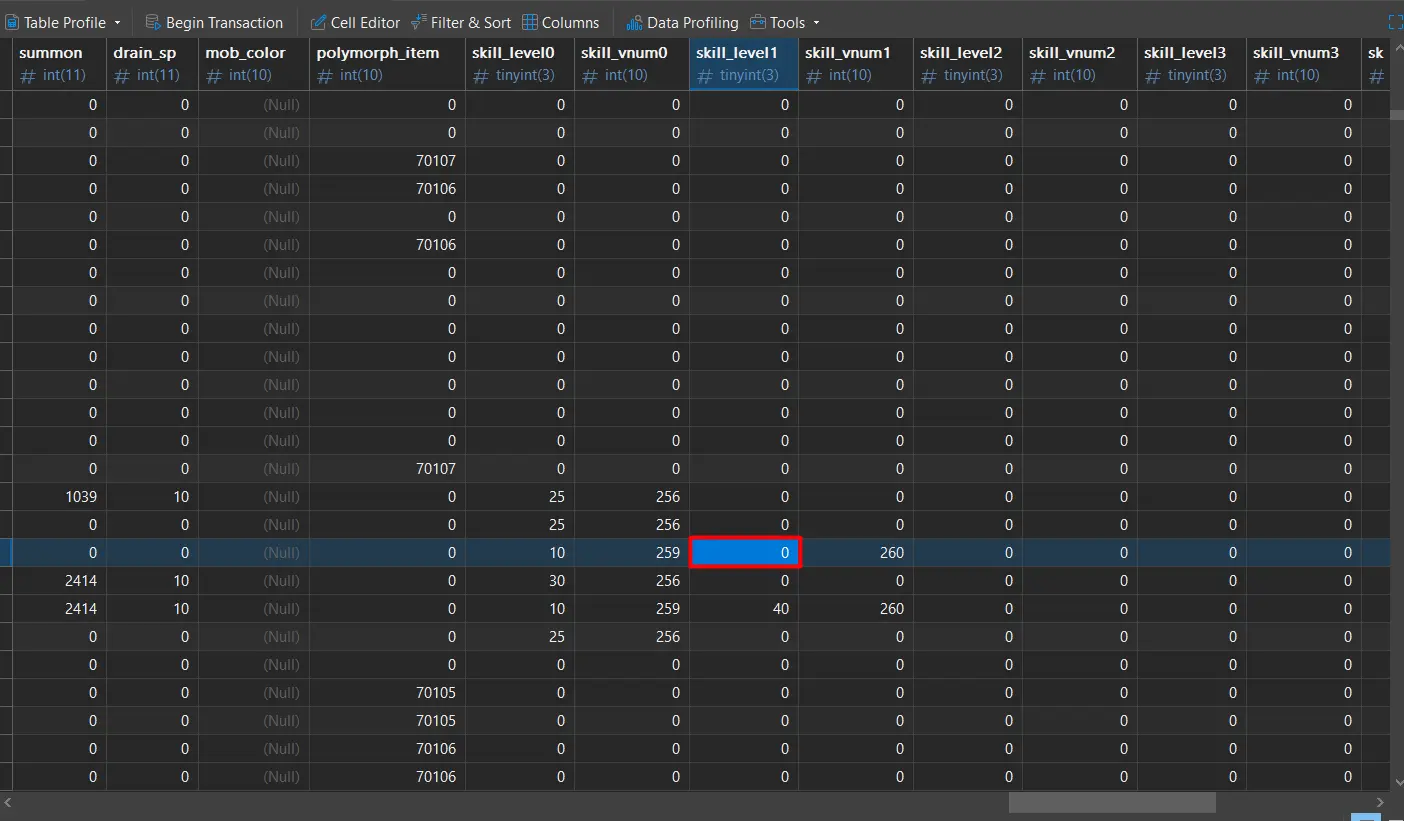Screen dimensions: 1404x821
Task: Open the Cell Editor panel
Action: click(355, 23)
